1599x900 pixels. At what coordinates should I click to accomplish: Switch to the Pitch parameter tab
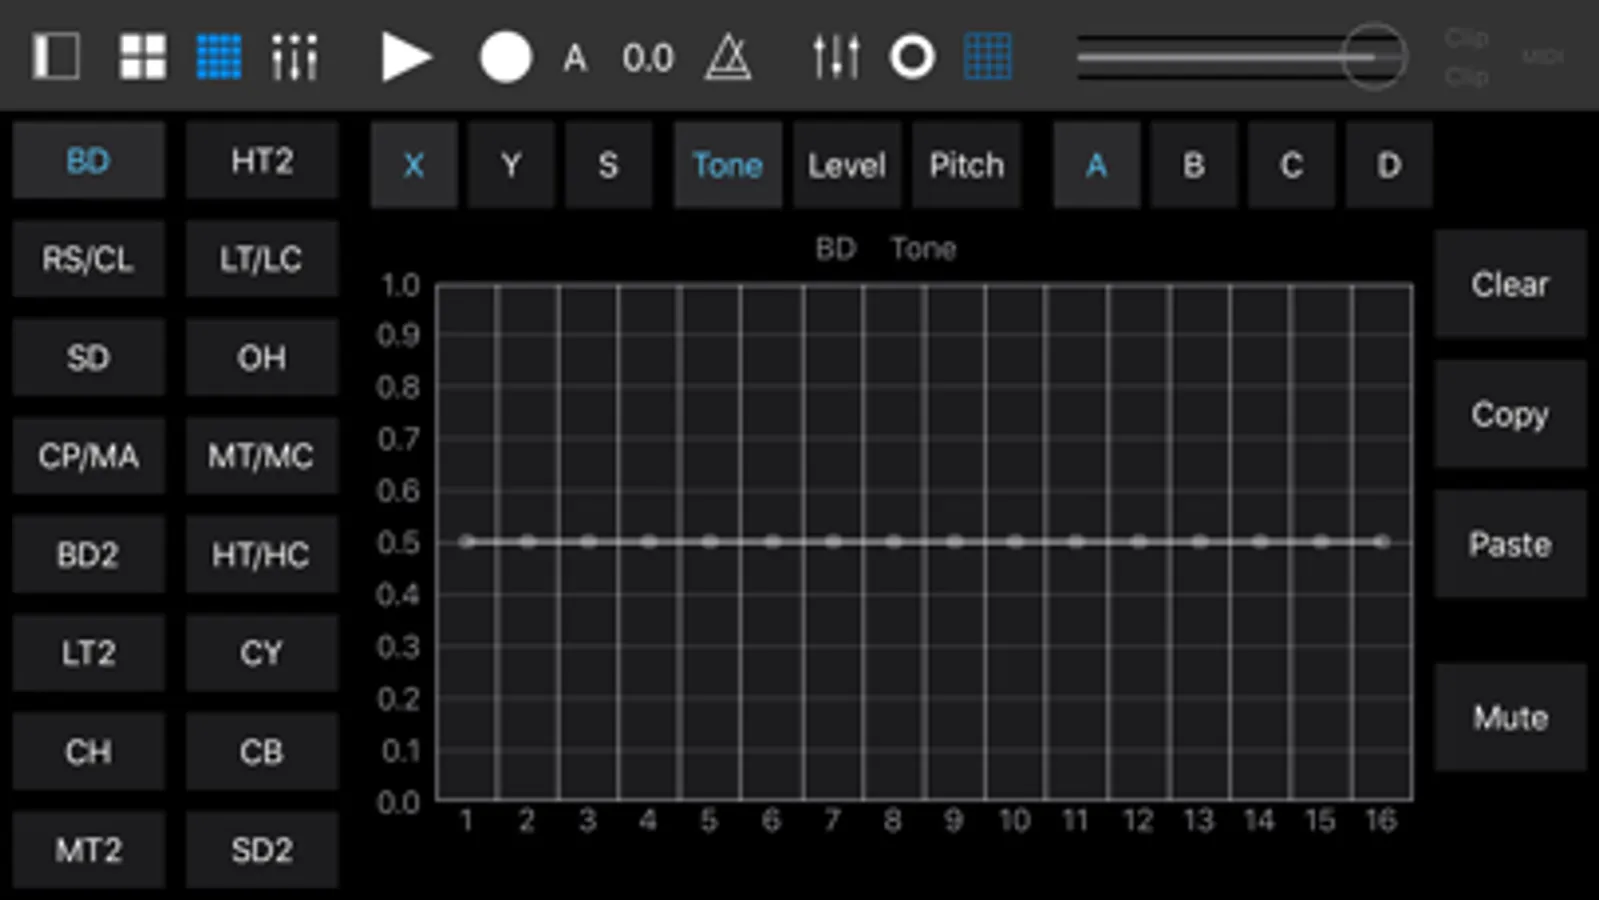pyautogui.click(x=966, y=165)
